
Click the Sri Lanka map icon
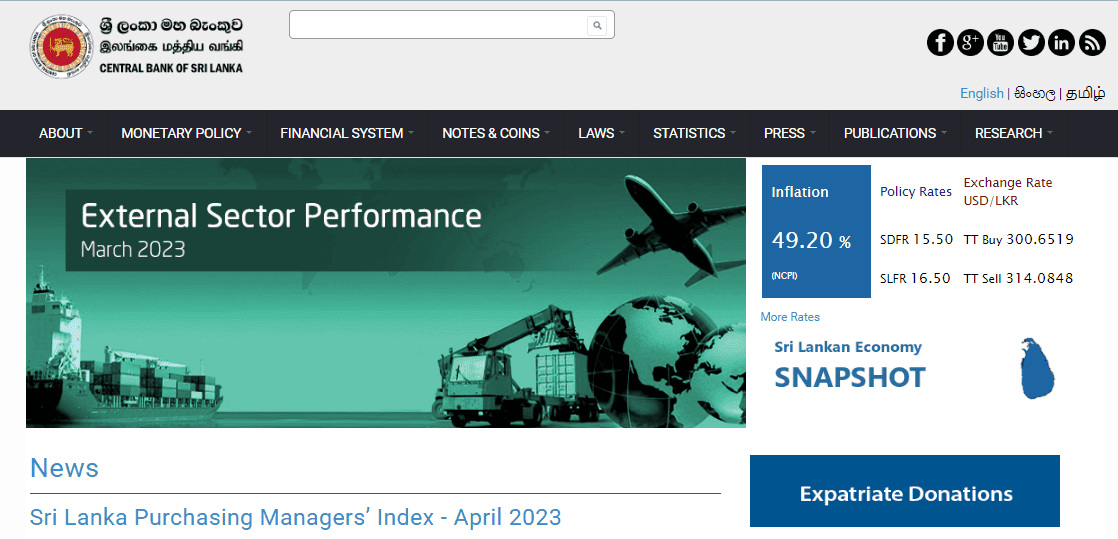[1037, 368]
